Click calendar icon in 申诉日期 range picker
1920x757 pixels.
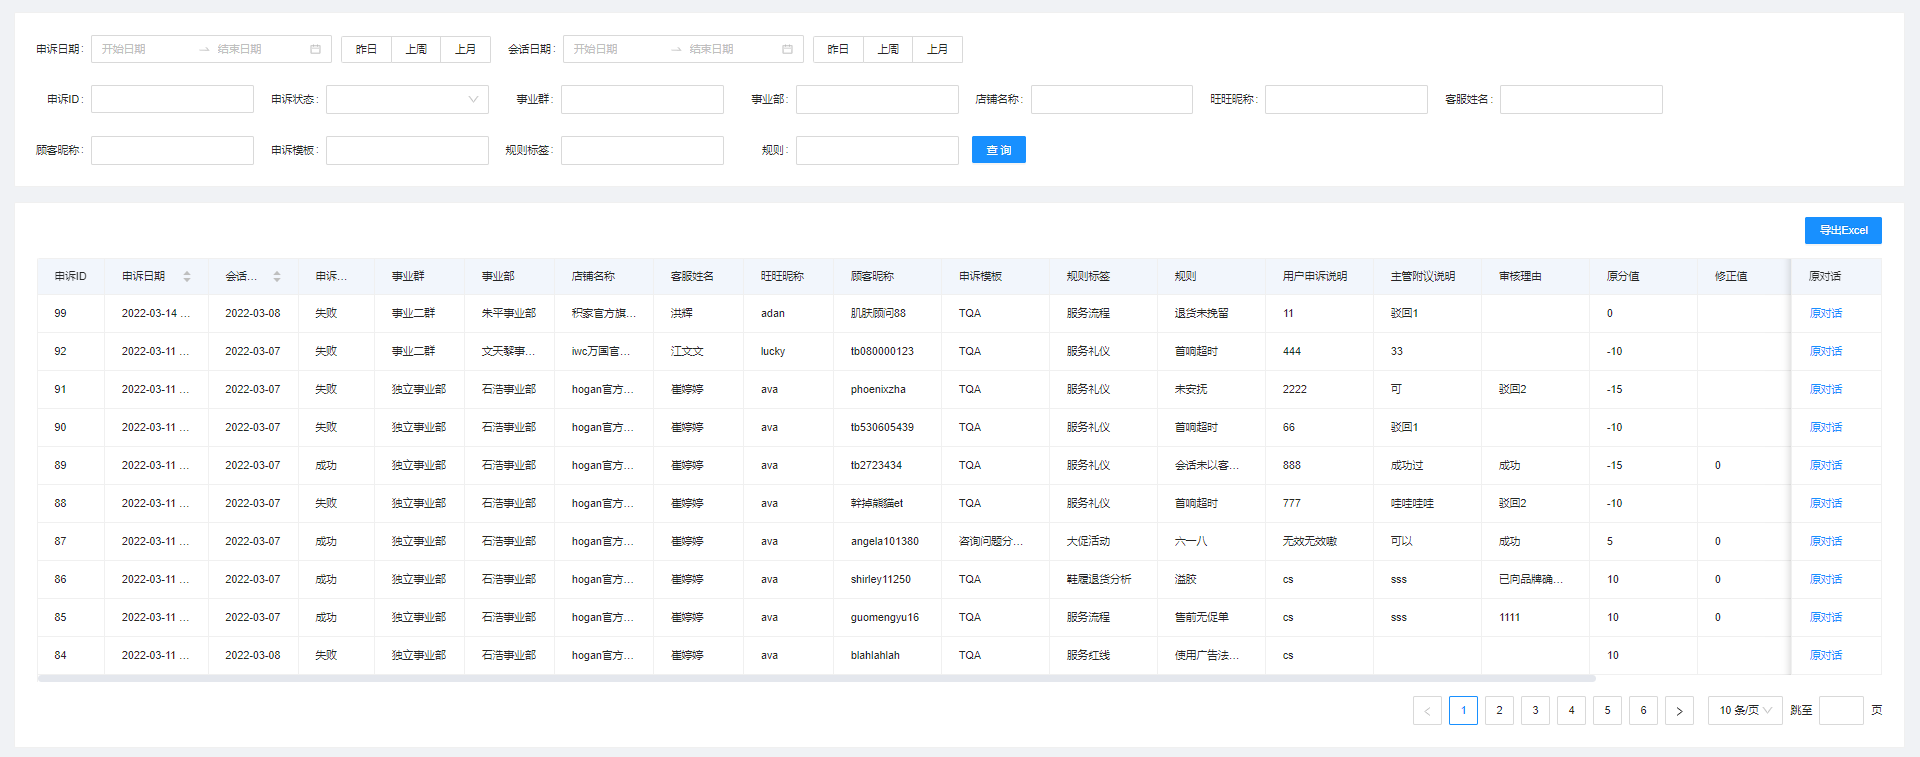click(x=316, y=49)
